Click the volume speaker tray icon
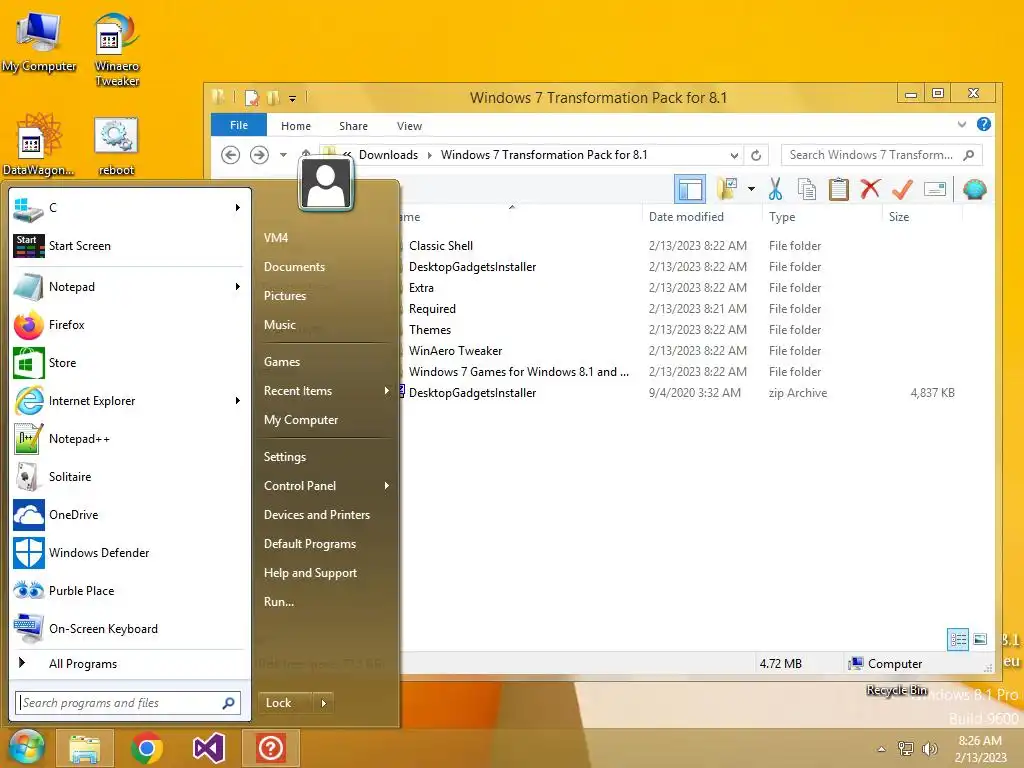The image size is (1024, 768). (x=929, y=748)
